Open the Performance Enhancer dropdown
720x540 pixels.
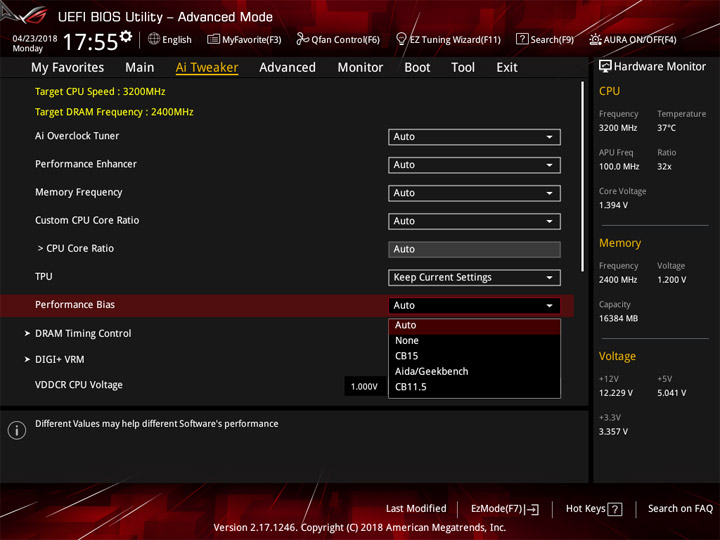click(474, 165)
